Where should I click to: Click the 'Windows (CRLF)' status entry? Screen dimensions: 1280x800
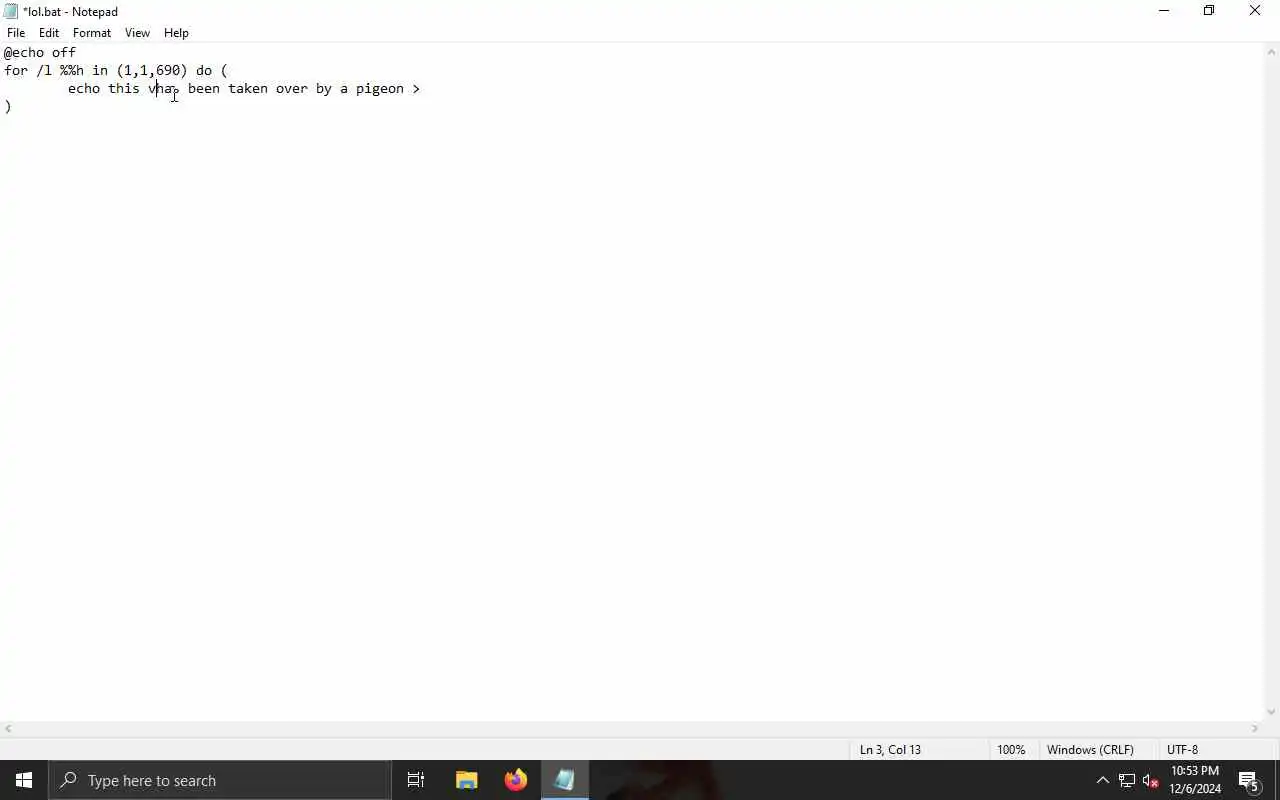[x=1090, y=749]
